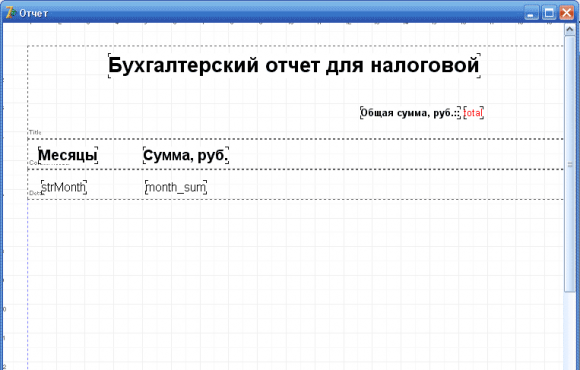The image size is (580, 370).
Task: Select the 'strMonth' data field
Action: tap(64, 187)
